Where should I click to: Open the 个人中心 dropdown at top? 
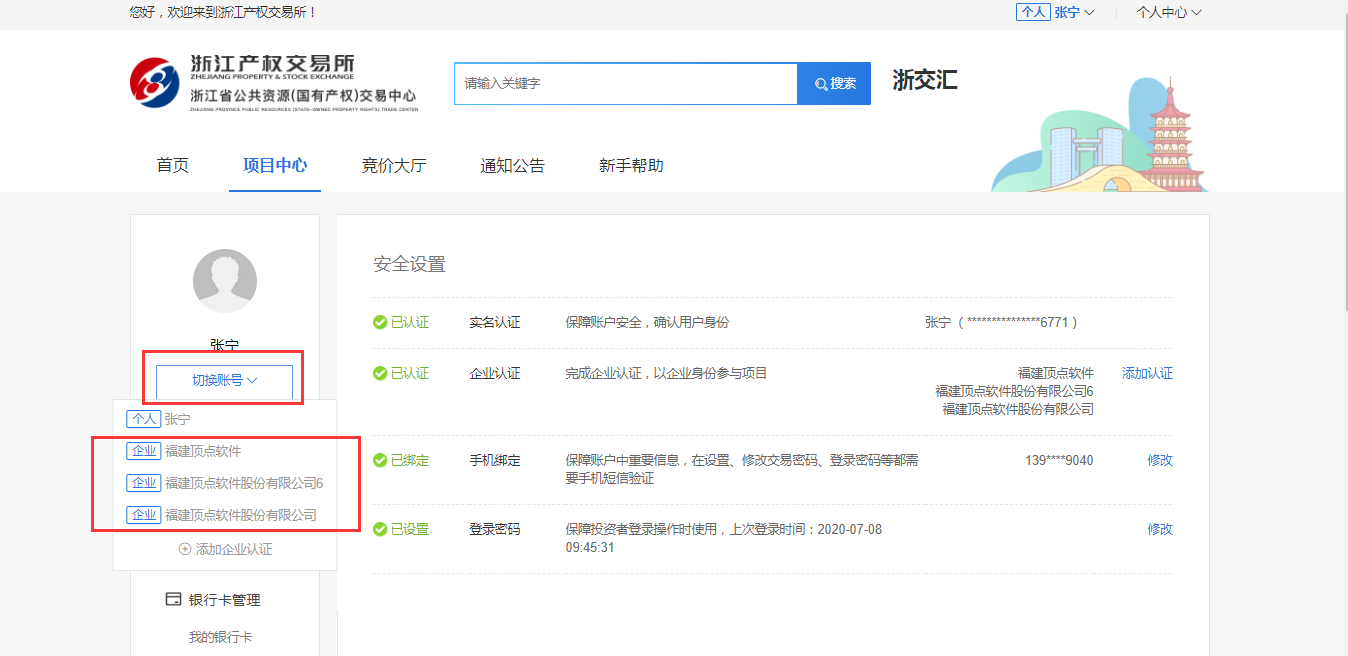(1168, 12)
